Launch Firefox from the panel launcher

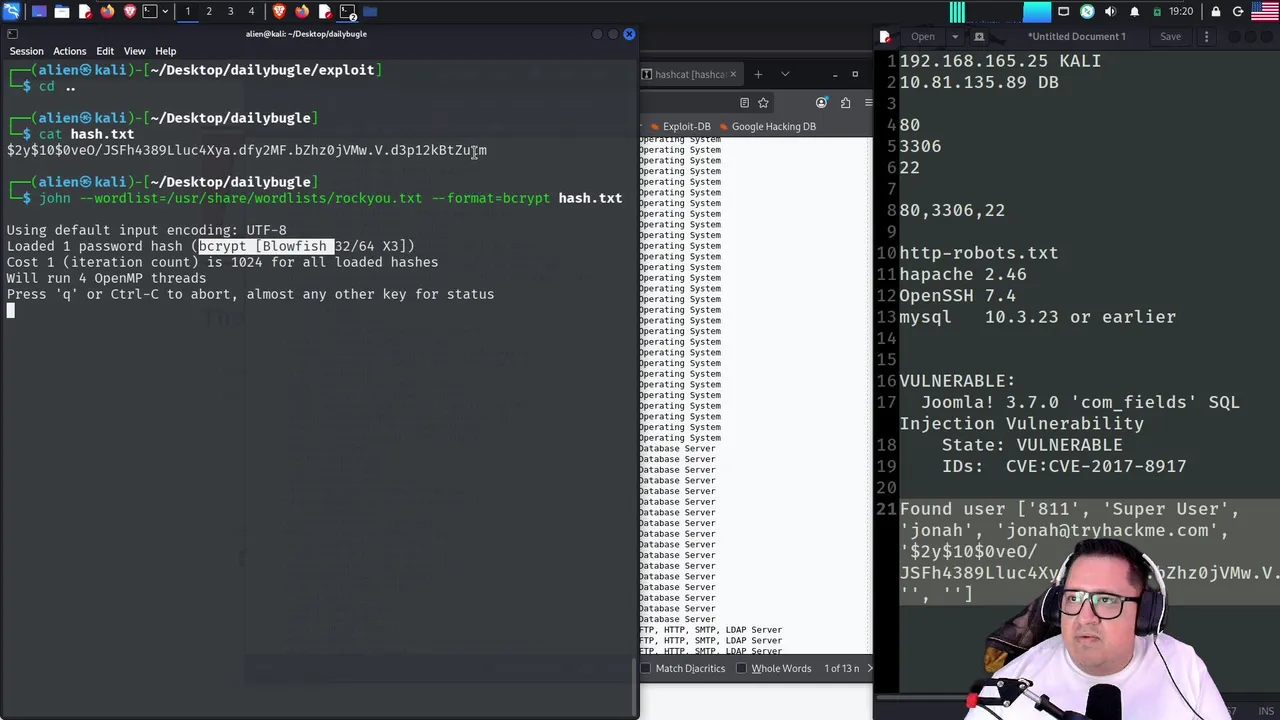pyautogui.click(x=108, y=12)
